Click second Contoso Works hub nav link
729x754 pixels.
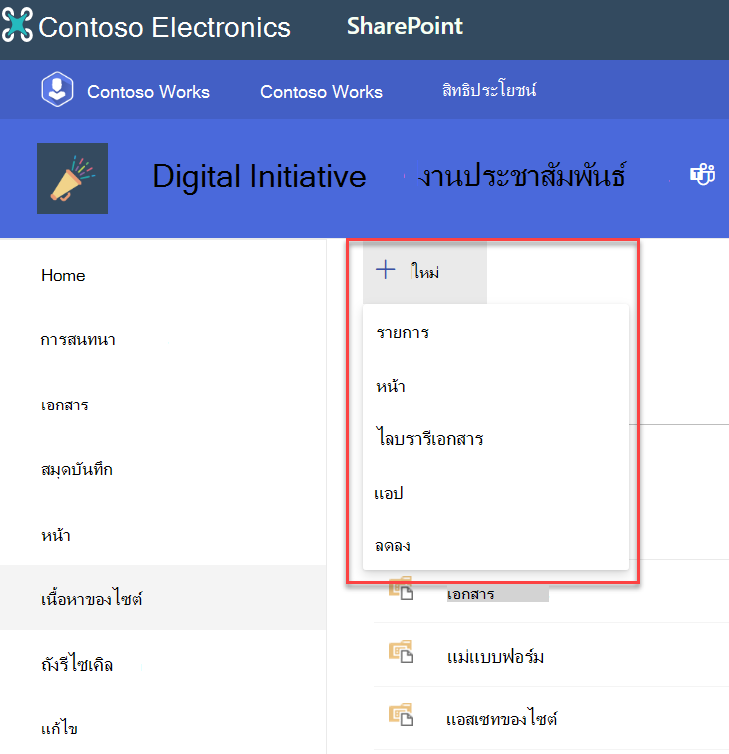point(321,91)
